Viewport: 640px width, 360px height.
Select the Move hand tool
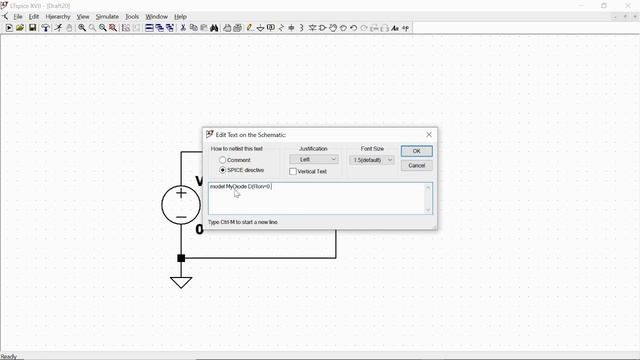[x=333, y=28]
